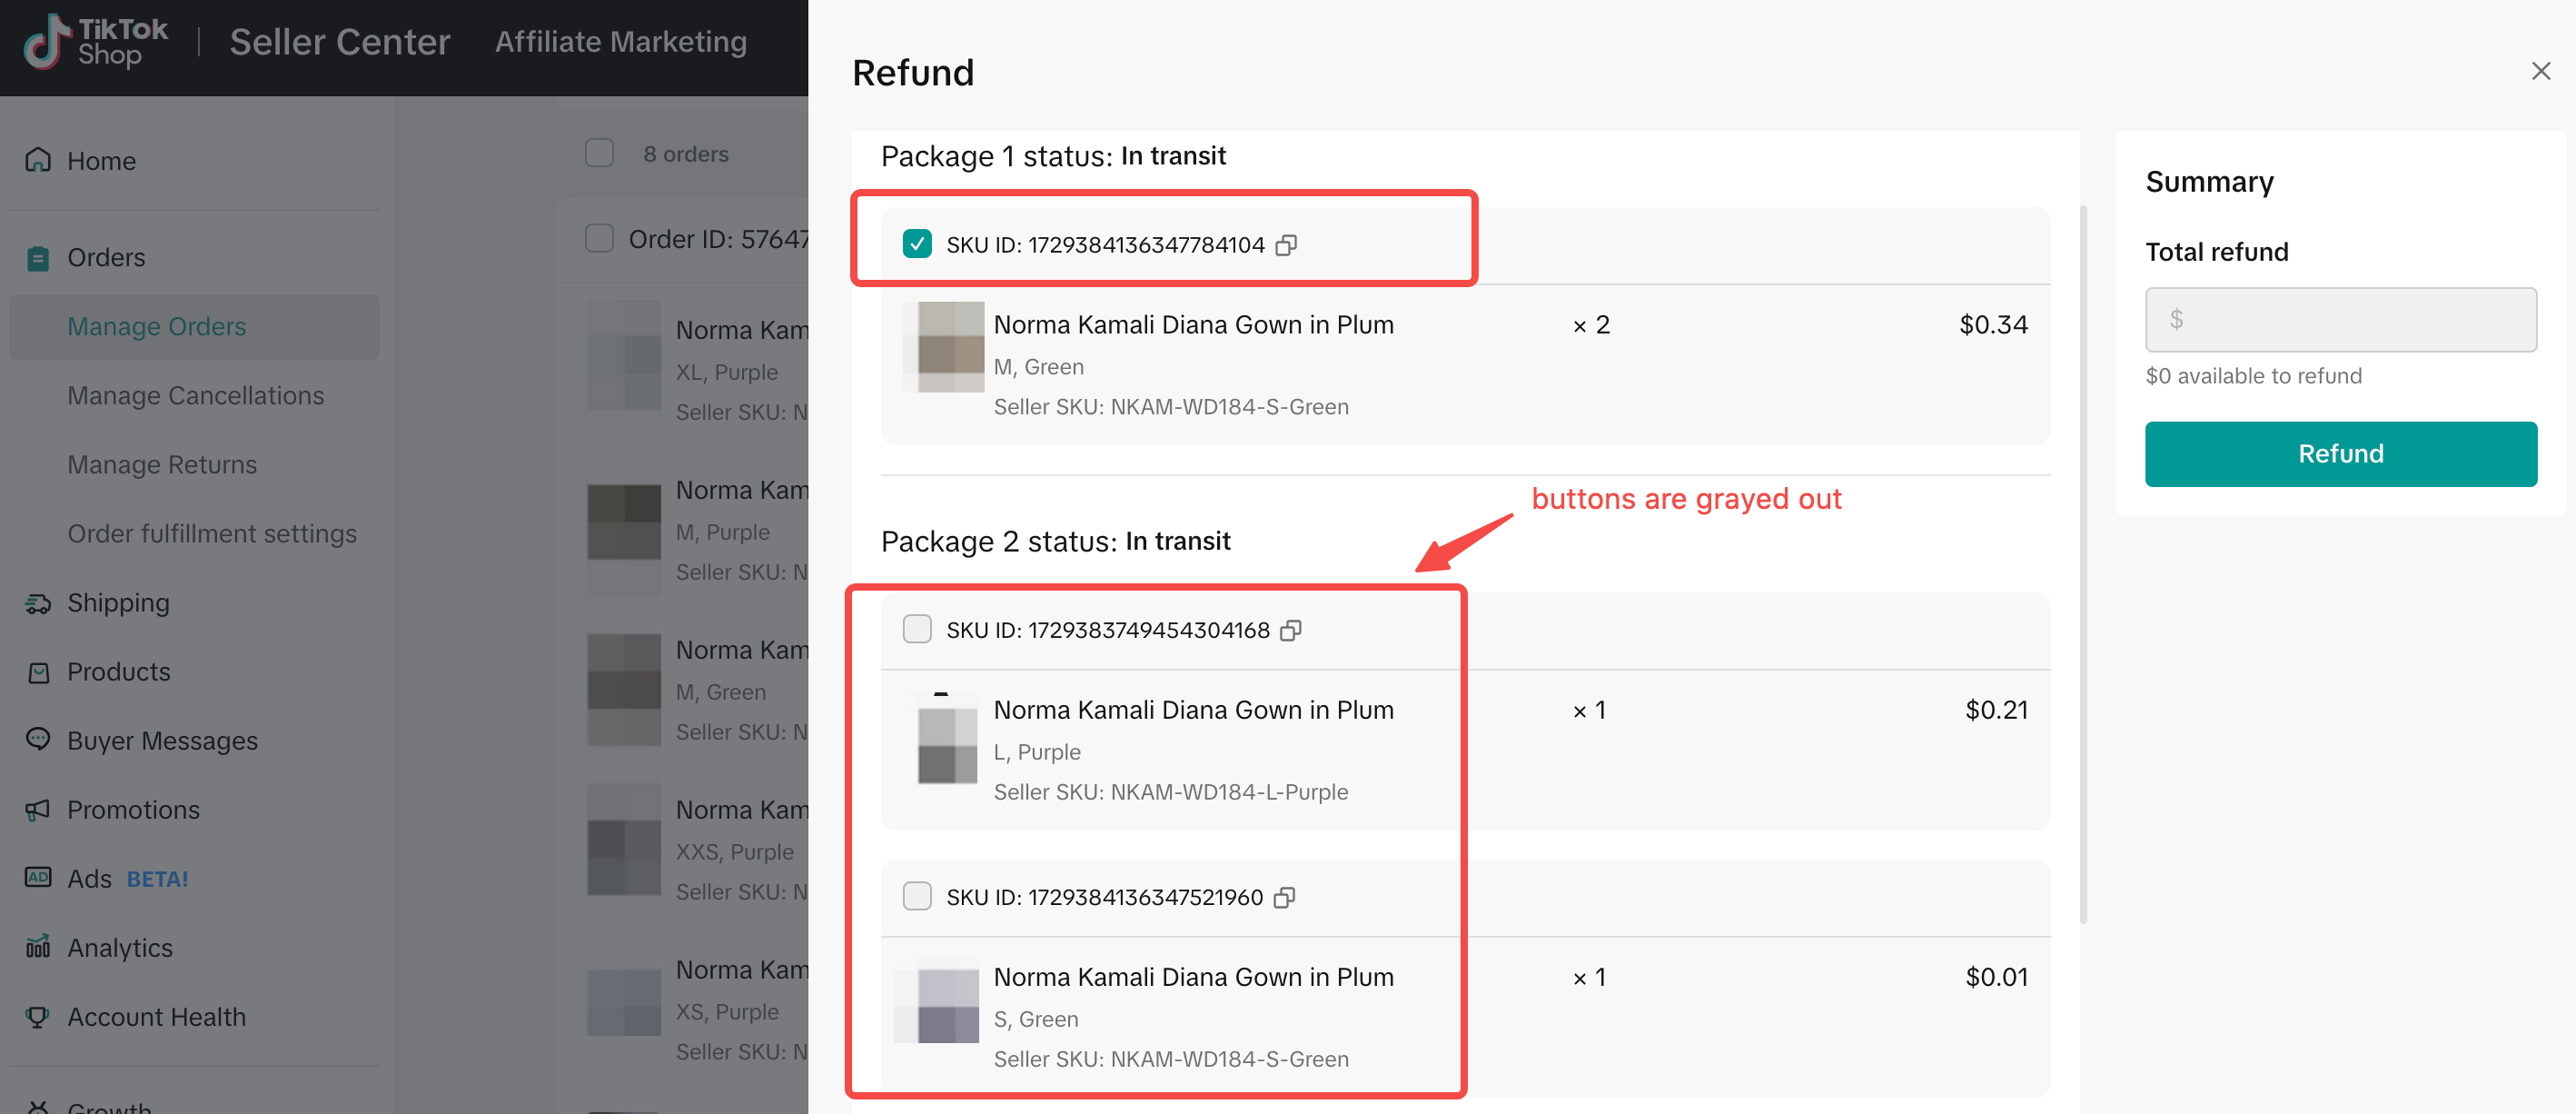Go to Order fulfillment settings
Viewport: 2576px width, 1114px height.
coord(212,534)
